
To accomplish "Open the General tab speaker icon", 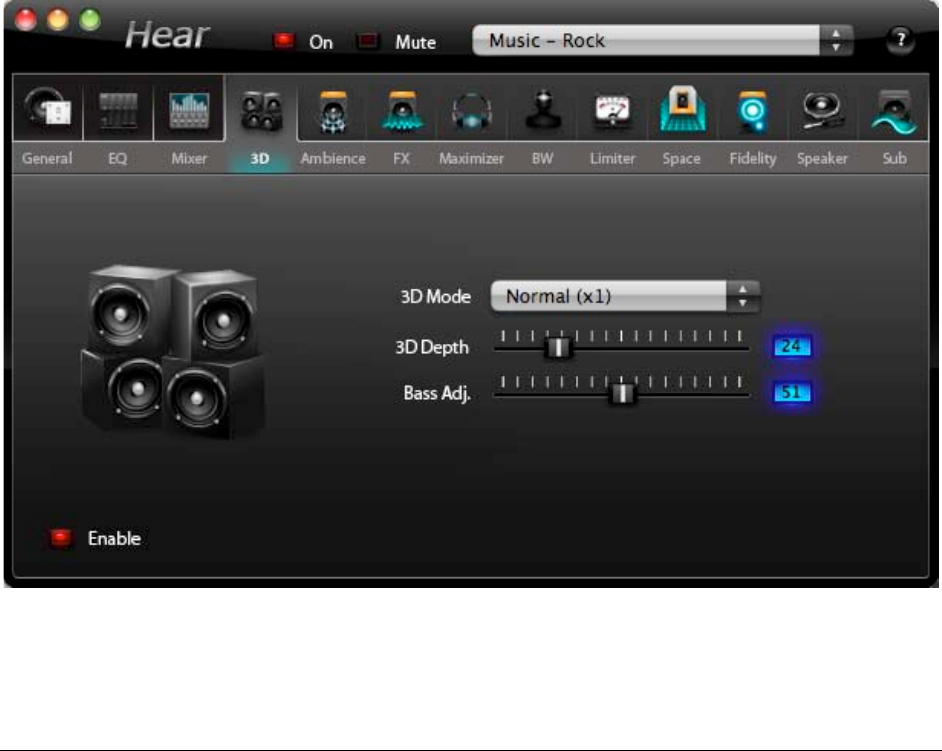I will tap(48, 108).
